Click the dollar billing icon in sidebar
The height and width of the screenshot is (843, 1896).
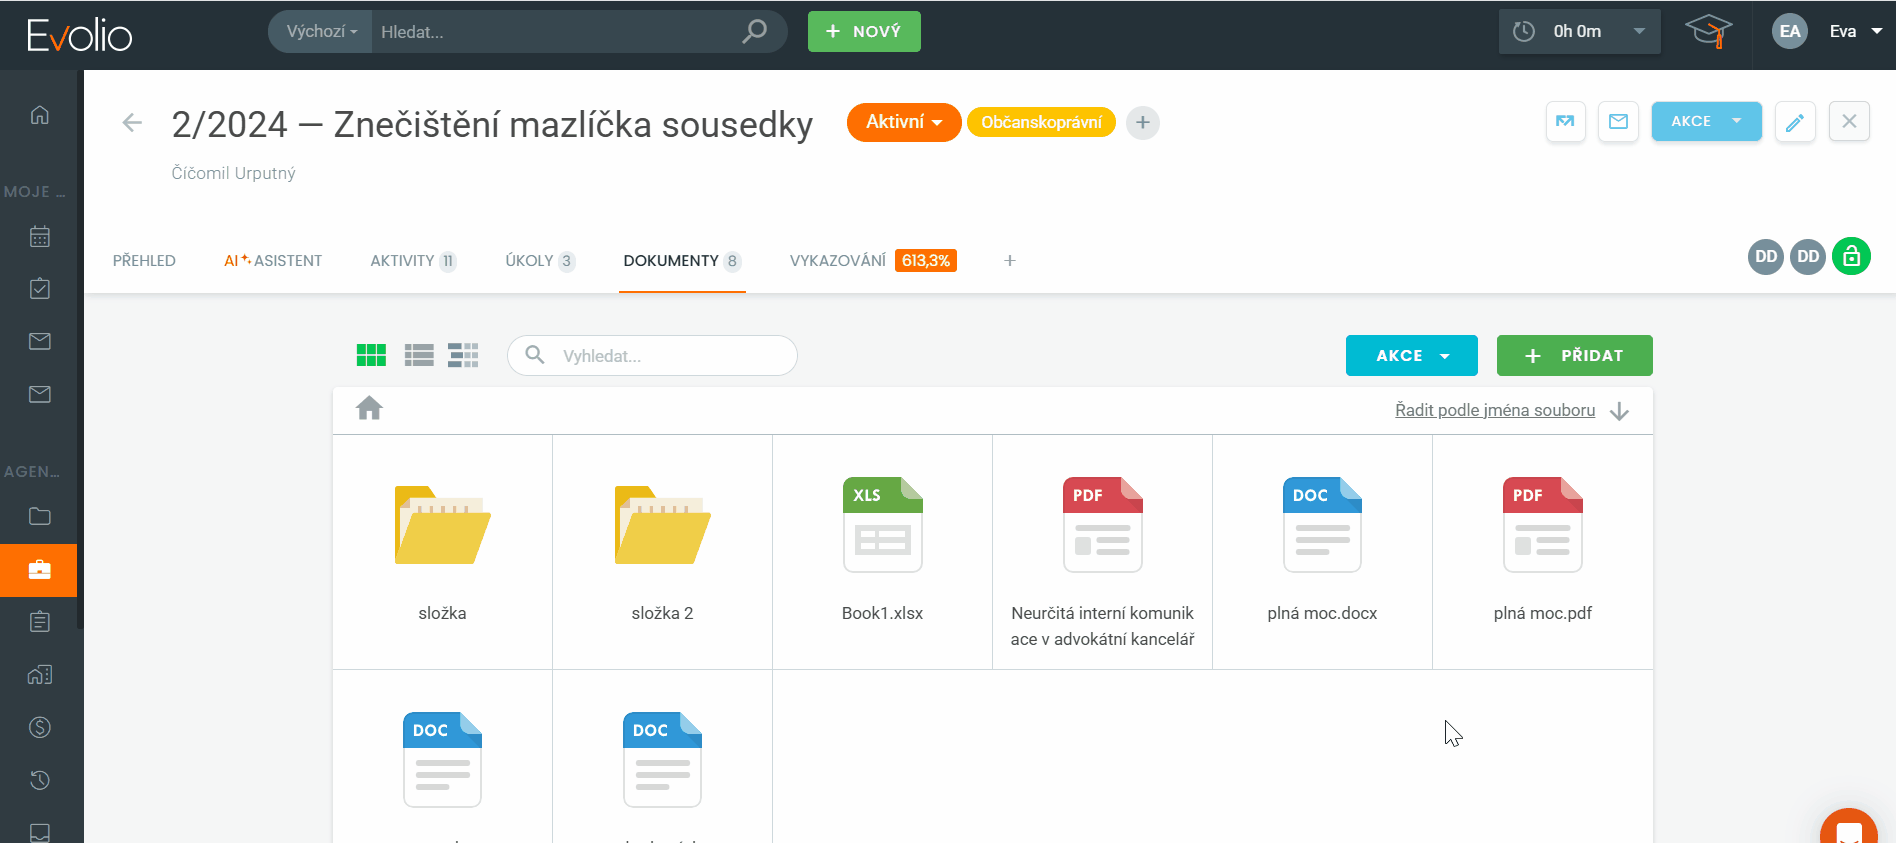click(x=40, y=727)
